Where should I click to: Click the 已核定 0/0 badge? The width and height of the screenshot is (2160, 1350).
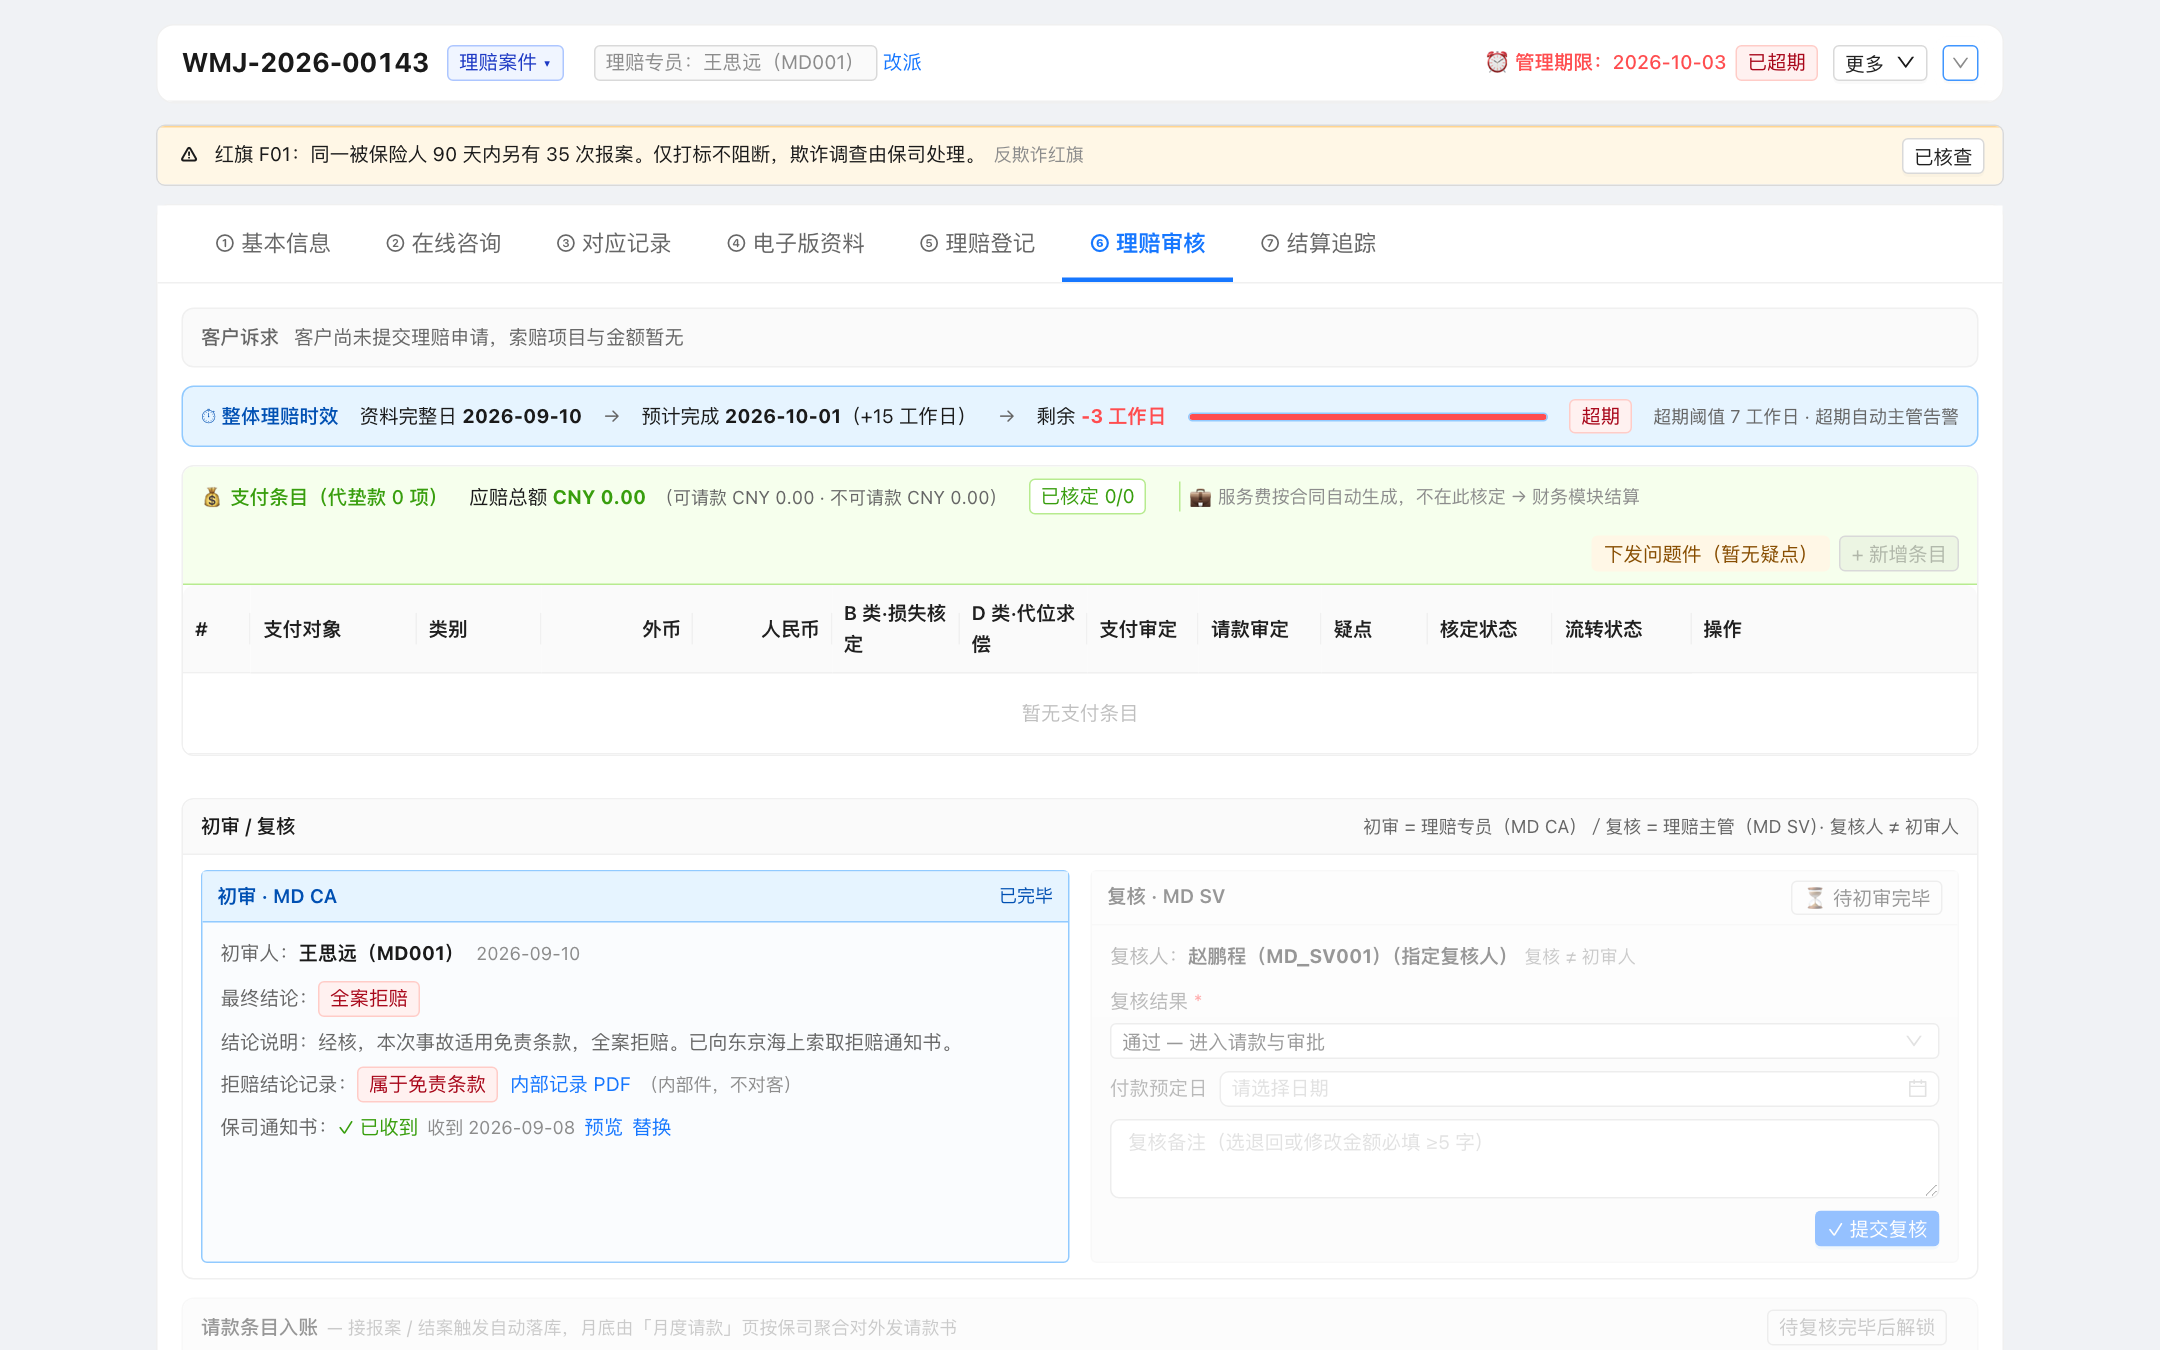[1087, 497]
